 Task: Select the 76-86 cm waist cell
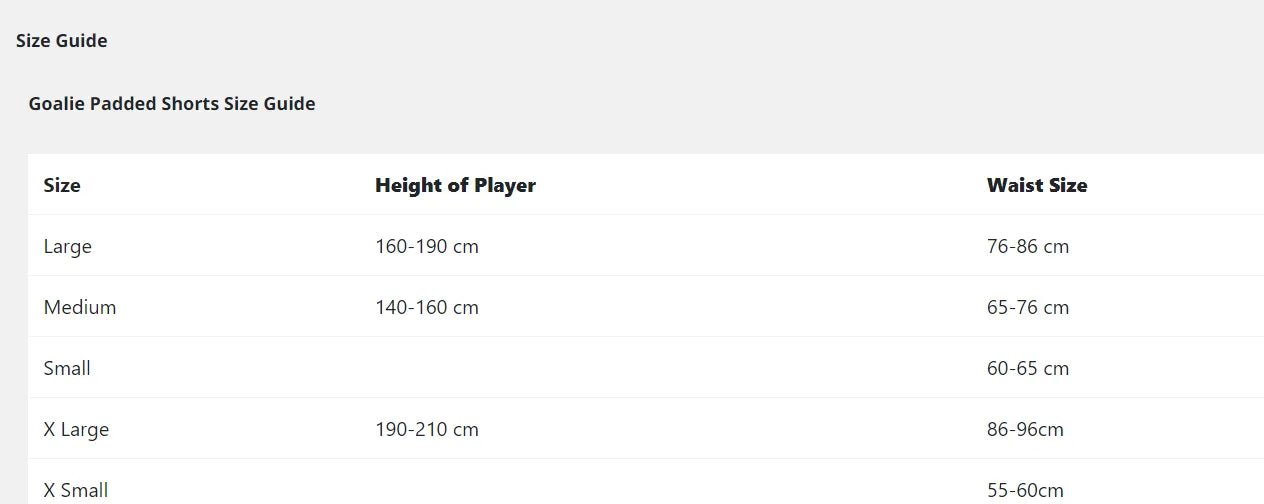tap(1028, 246)
